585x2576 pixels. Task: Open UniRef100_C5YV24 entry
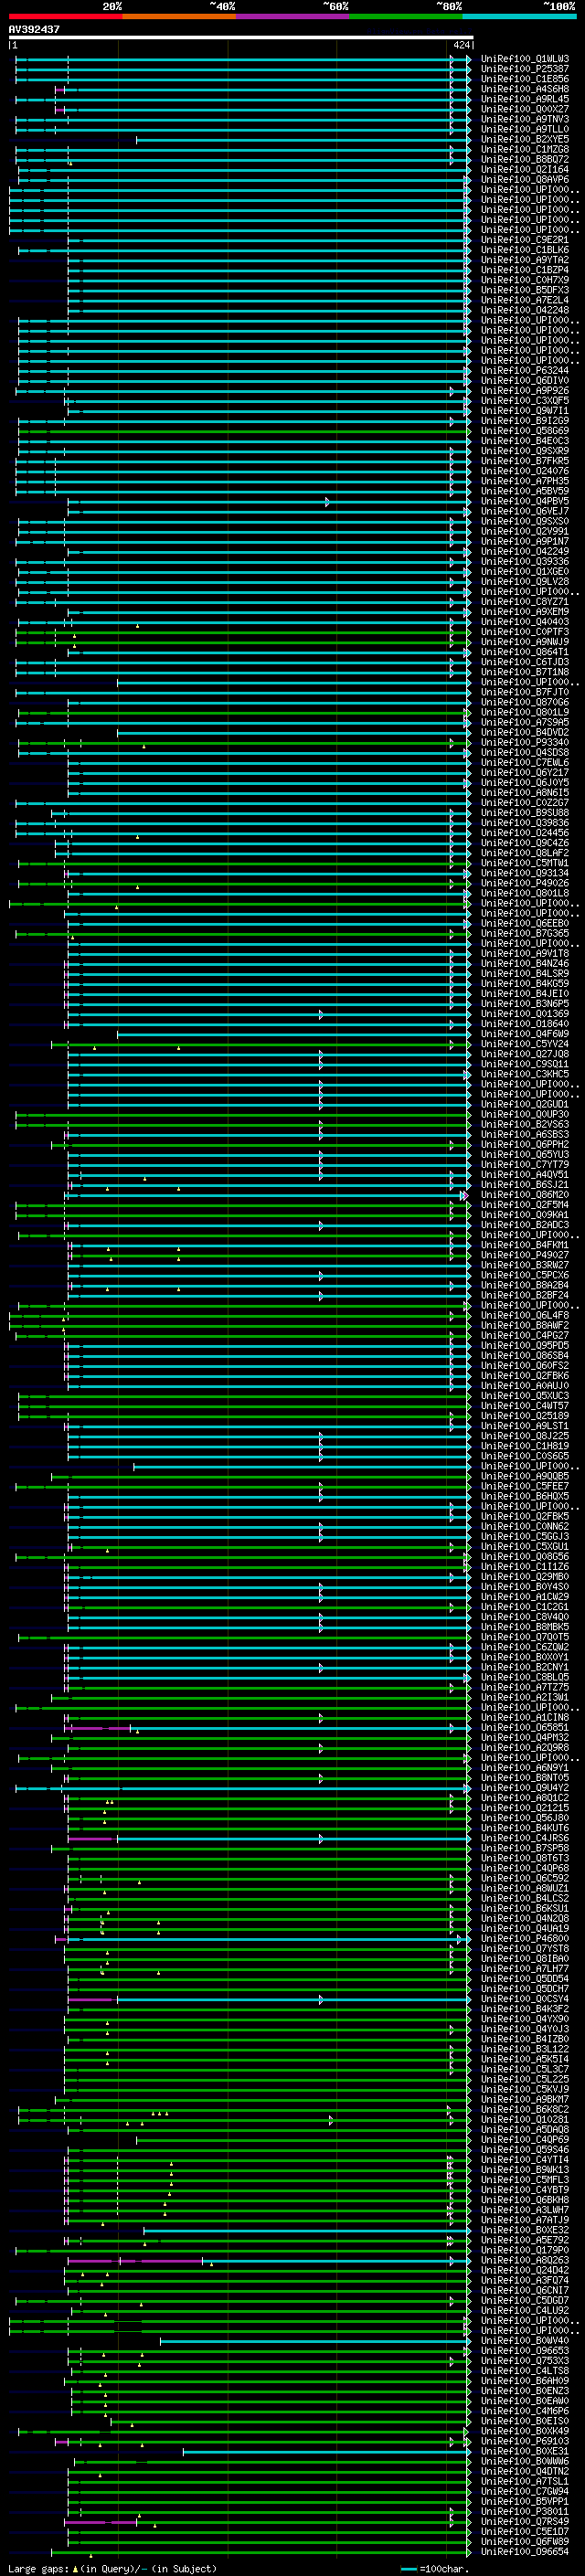524,1044
